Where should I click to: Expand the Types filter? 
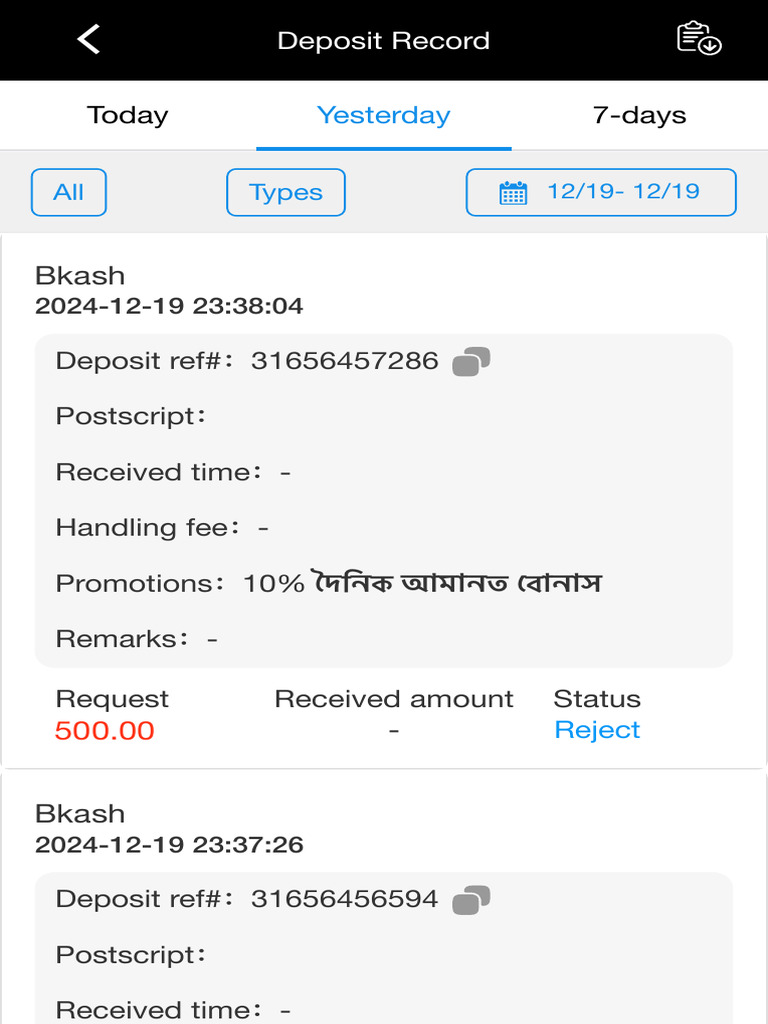286,193
